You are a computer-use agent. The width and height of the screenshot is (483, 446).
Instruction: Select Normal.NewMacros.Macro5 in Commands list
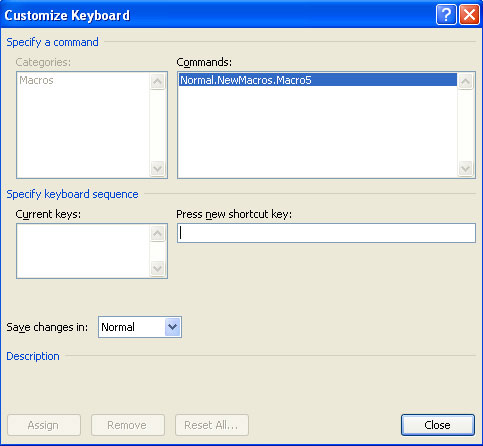(318, 80)
